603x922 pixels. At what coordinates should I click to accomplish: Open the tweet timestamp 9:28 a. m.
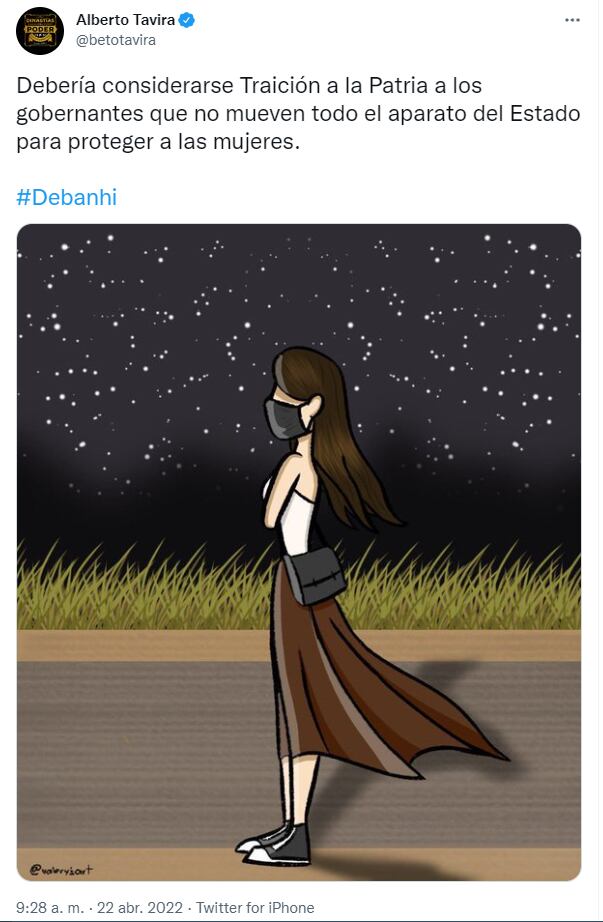[50, 907]
